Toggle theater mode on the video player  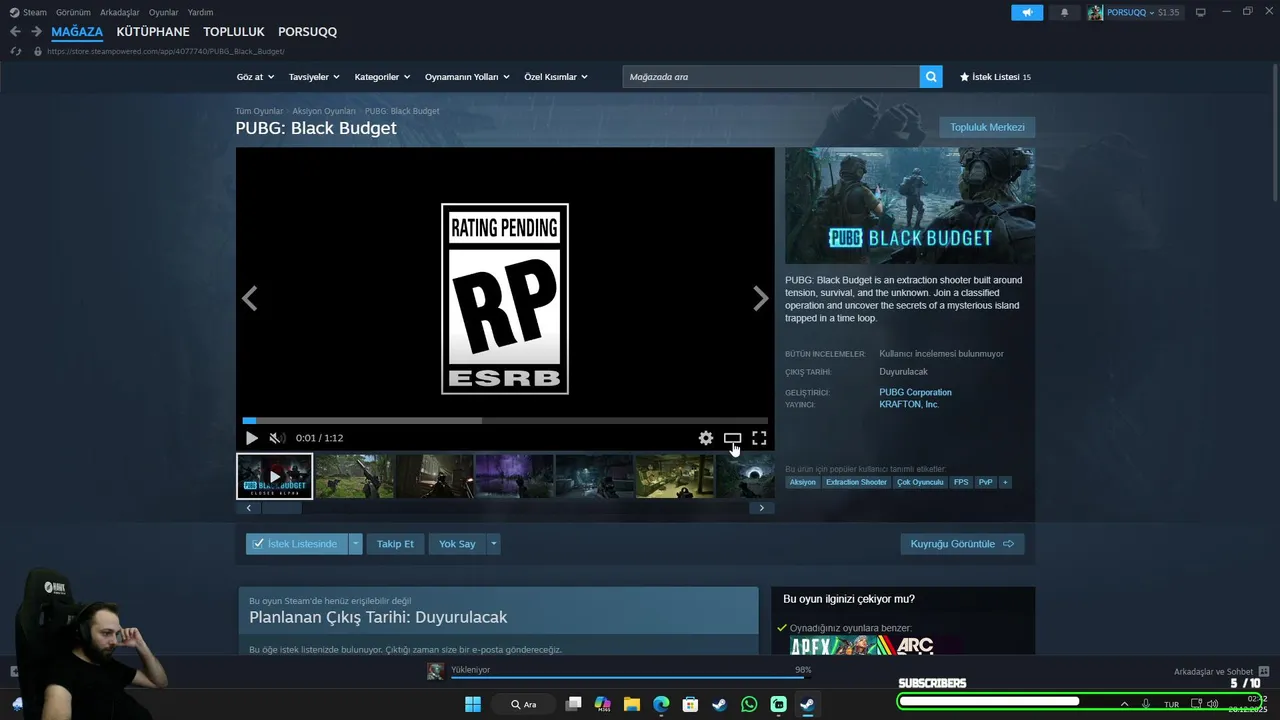(732, 438)
